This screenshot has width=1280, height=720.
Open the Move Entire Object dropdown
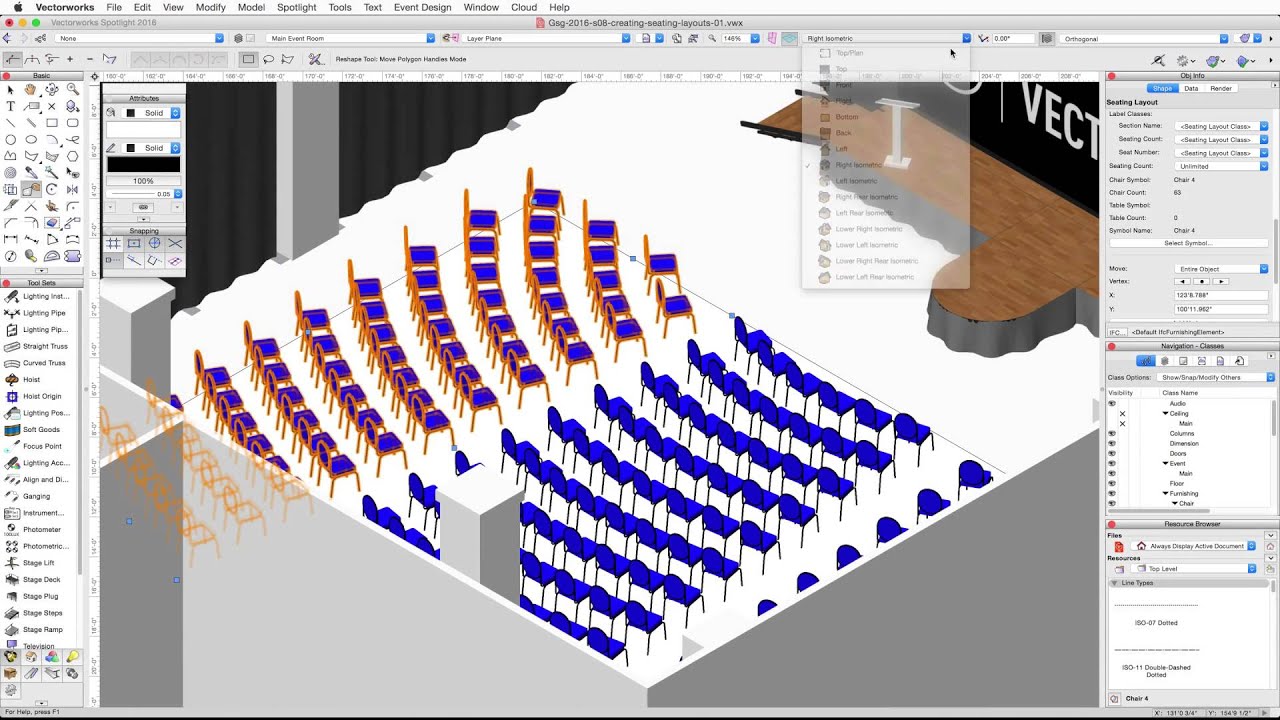tap(1222, 269)
